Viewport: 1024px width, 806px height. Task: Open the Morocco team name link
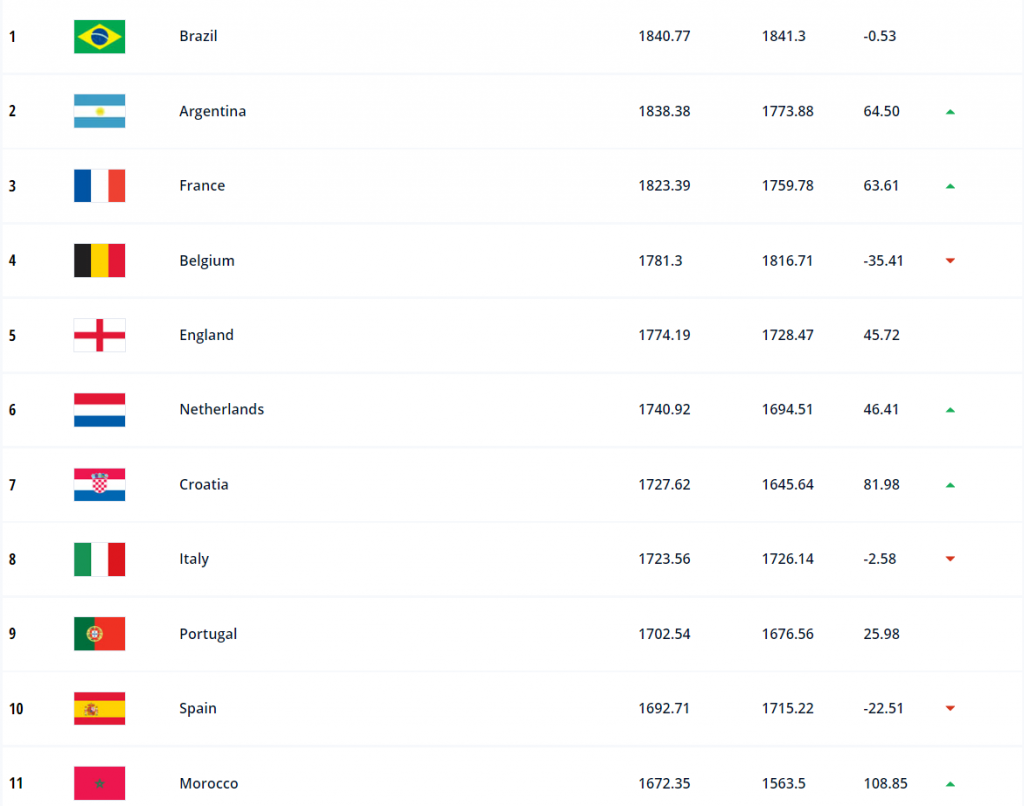209,784
